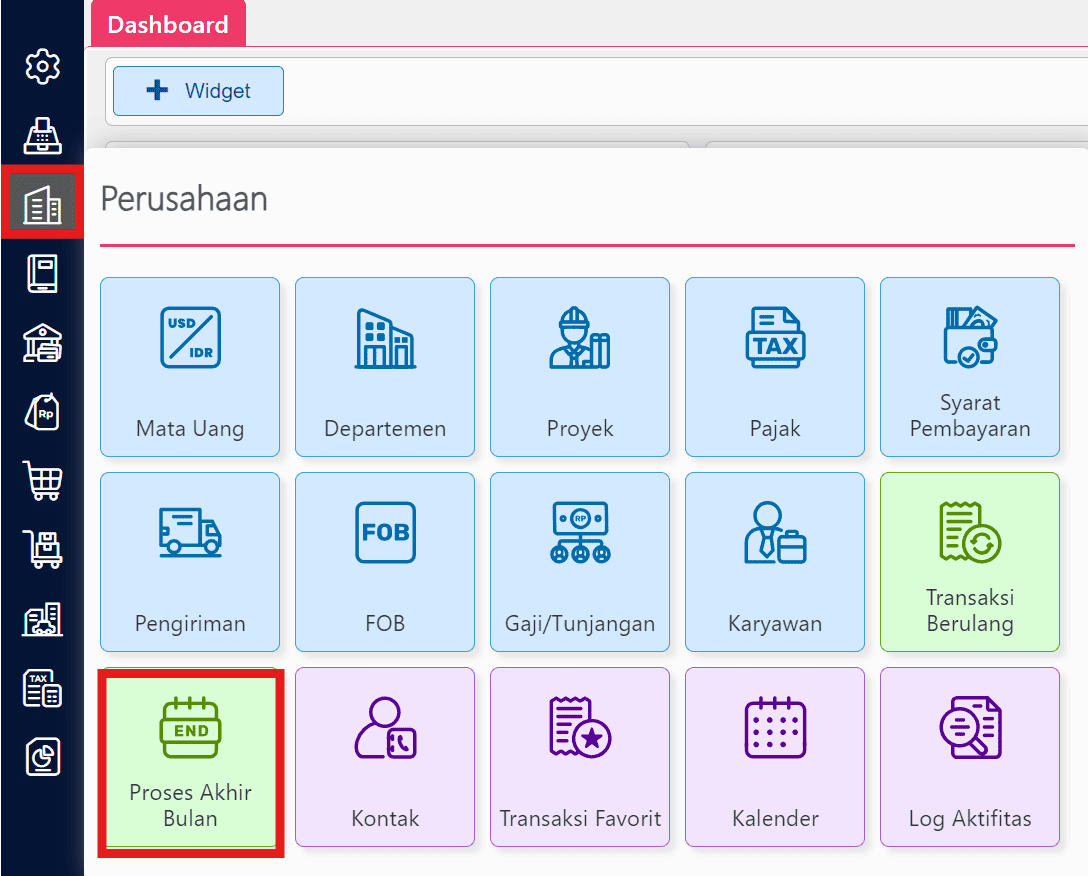The height and width of the screenshot is (876, 1088).
Task: Open Transaksi Favorit
Action: [x=579, y=757]
